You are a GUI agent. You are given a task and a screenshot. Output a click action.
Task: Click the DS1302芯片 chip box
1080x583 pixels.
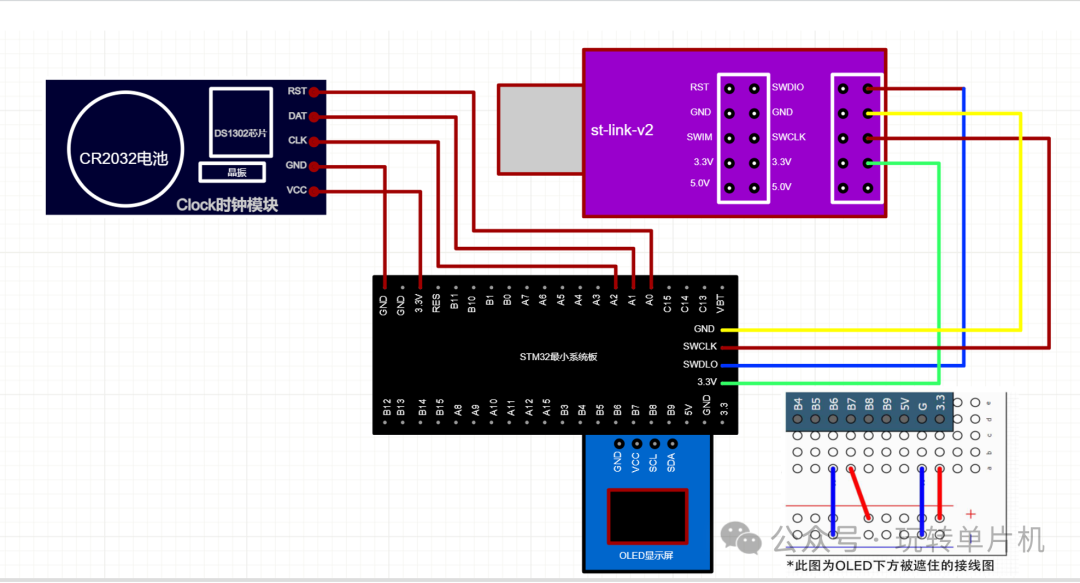point(240,123)
